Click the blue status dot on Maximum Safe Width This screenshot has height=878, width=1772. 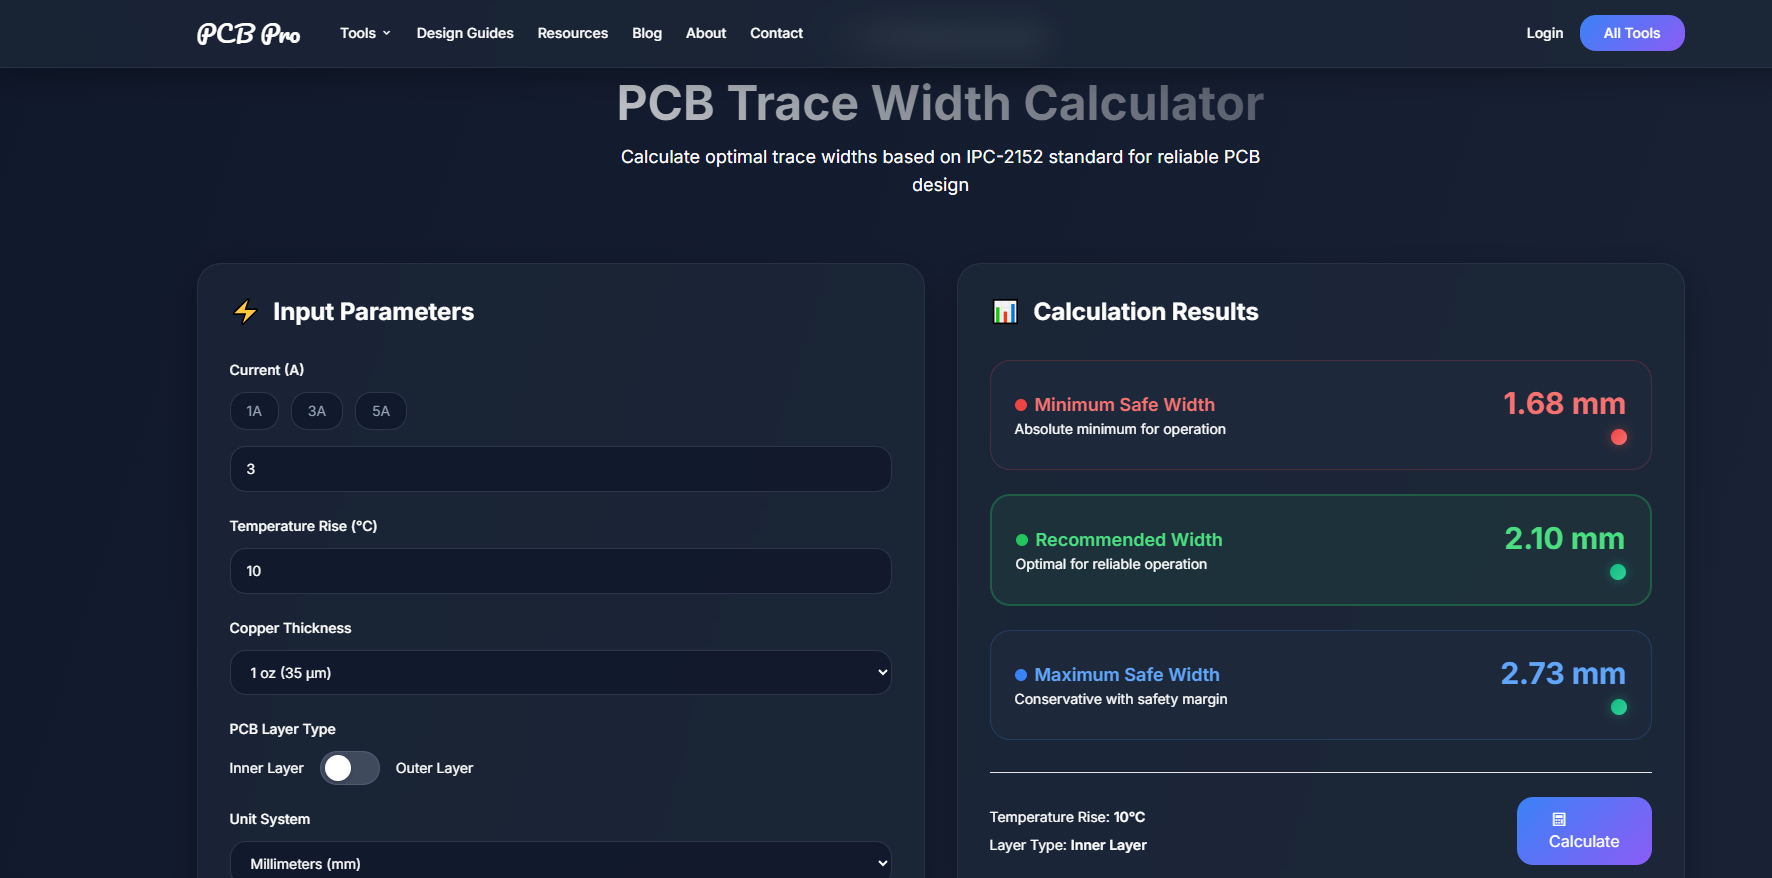(x=1020, y=675)
